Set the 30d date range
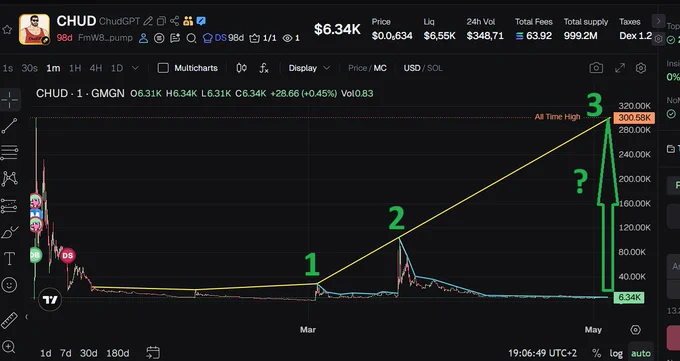680x361 pixels. 88,353
